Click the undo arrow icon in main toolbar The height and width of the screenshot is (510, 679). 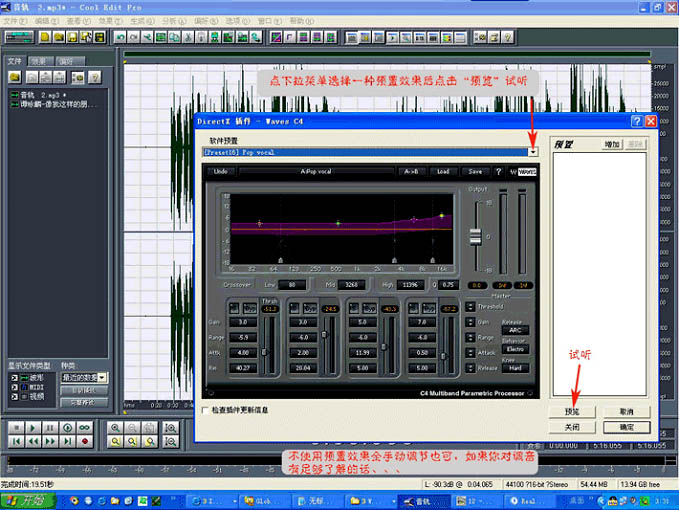pyautogui.click(x=120, y=37)
